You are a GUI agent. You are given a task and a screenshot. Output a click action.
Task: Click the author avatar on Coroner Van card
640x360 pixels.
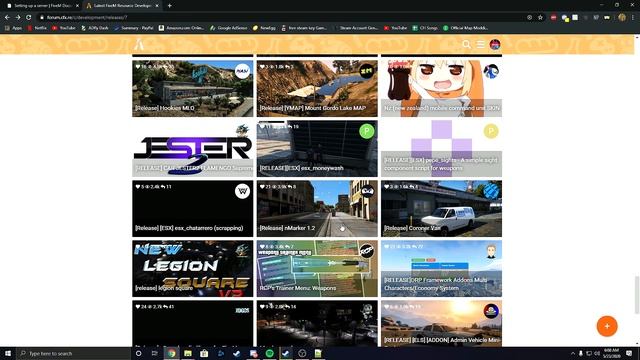(x=491, y=191)
